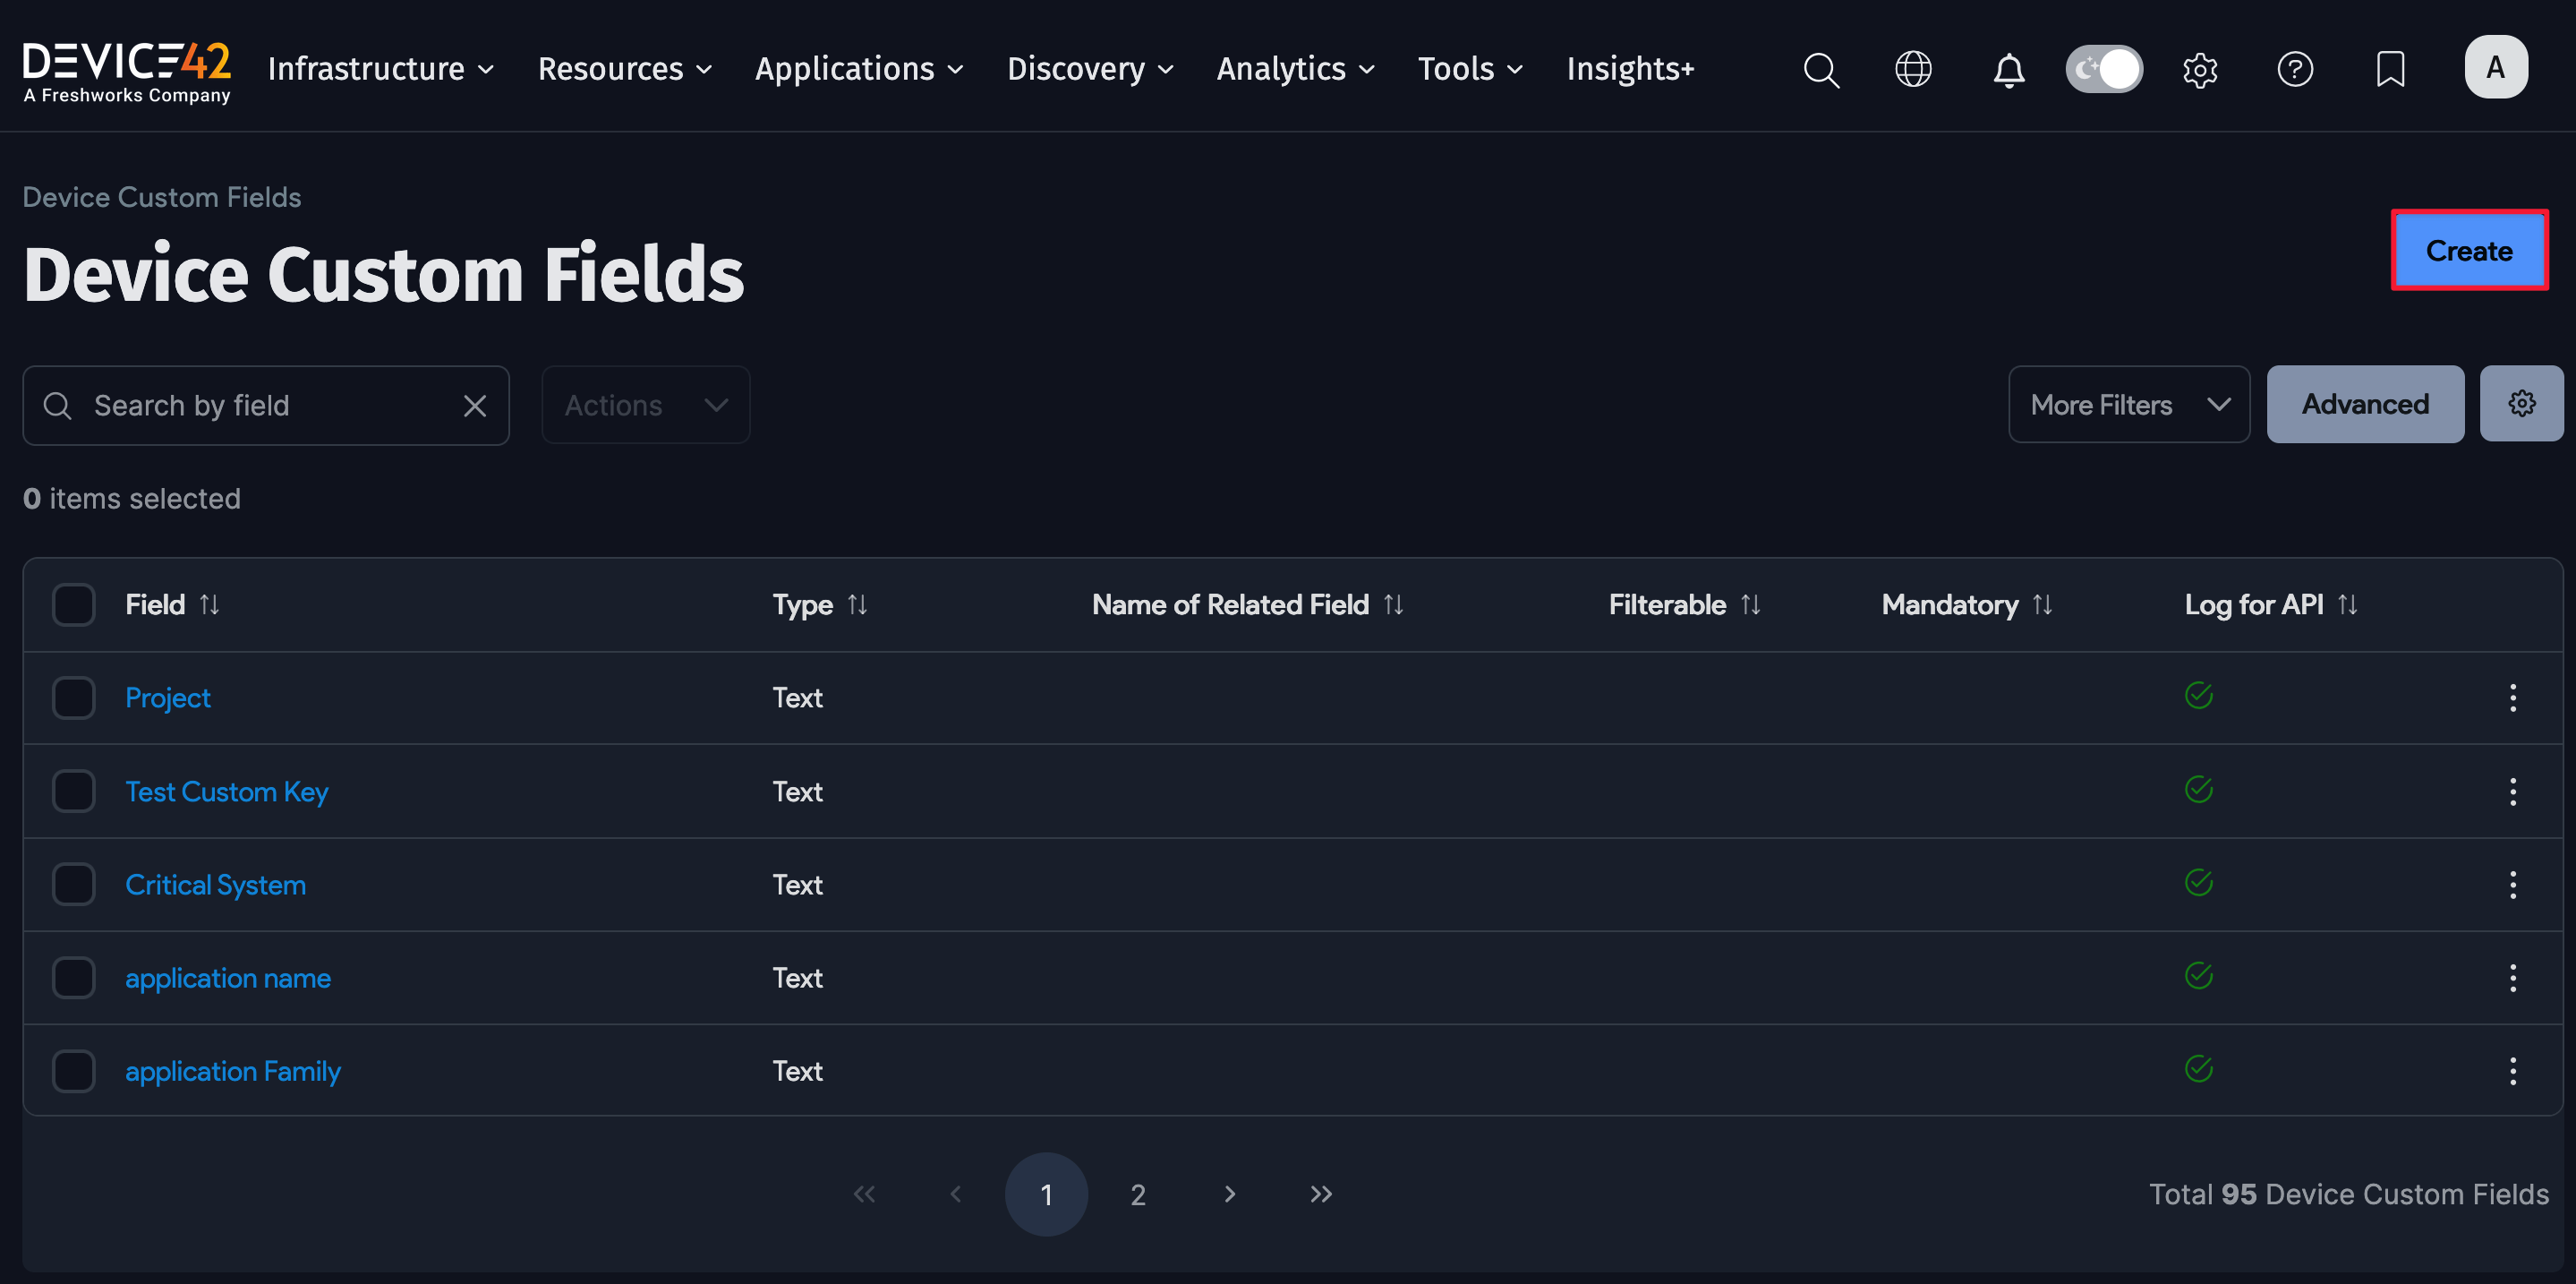Check the select-all checkbox in table header
This screenshot has width=2576, height=1284.
(73, 603)
